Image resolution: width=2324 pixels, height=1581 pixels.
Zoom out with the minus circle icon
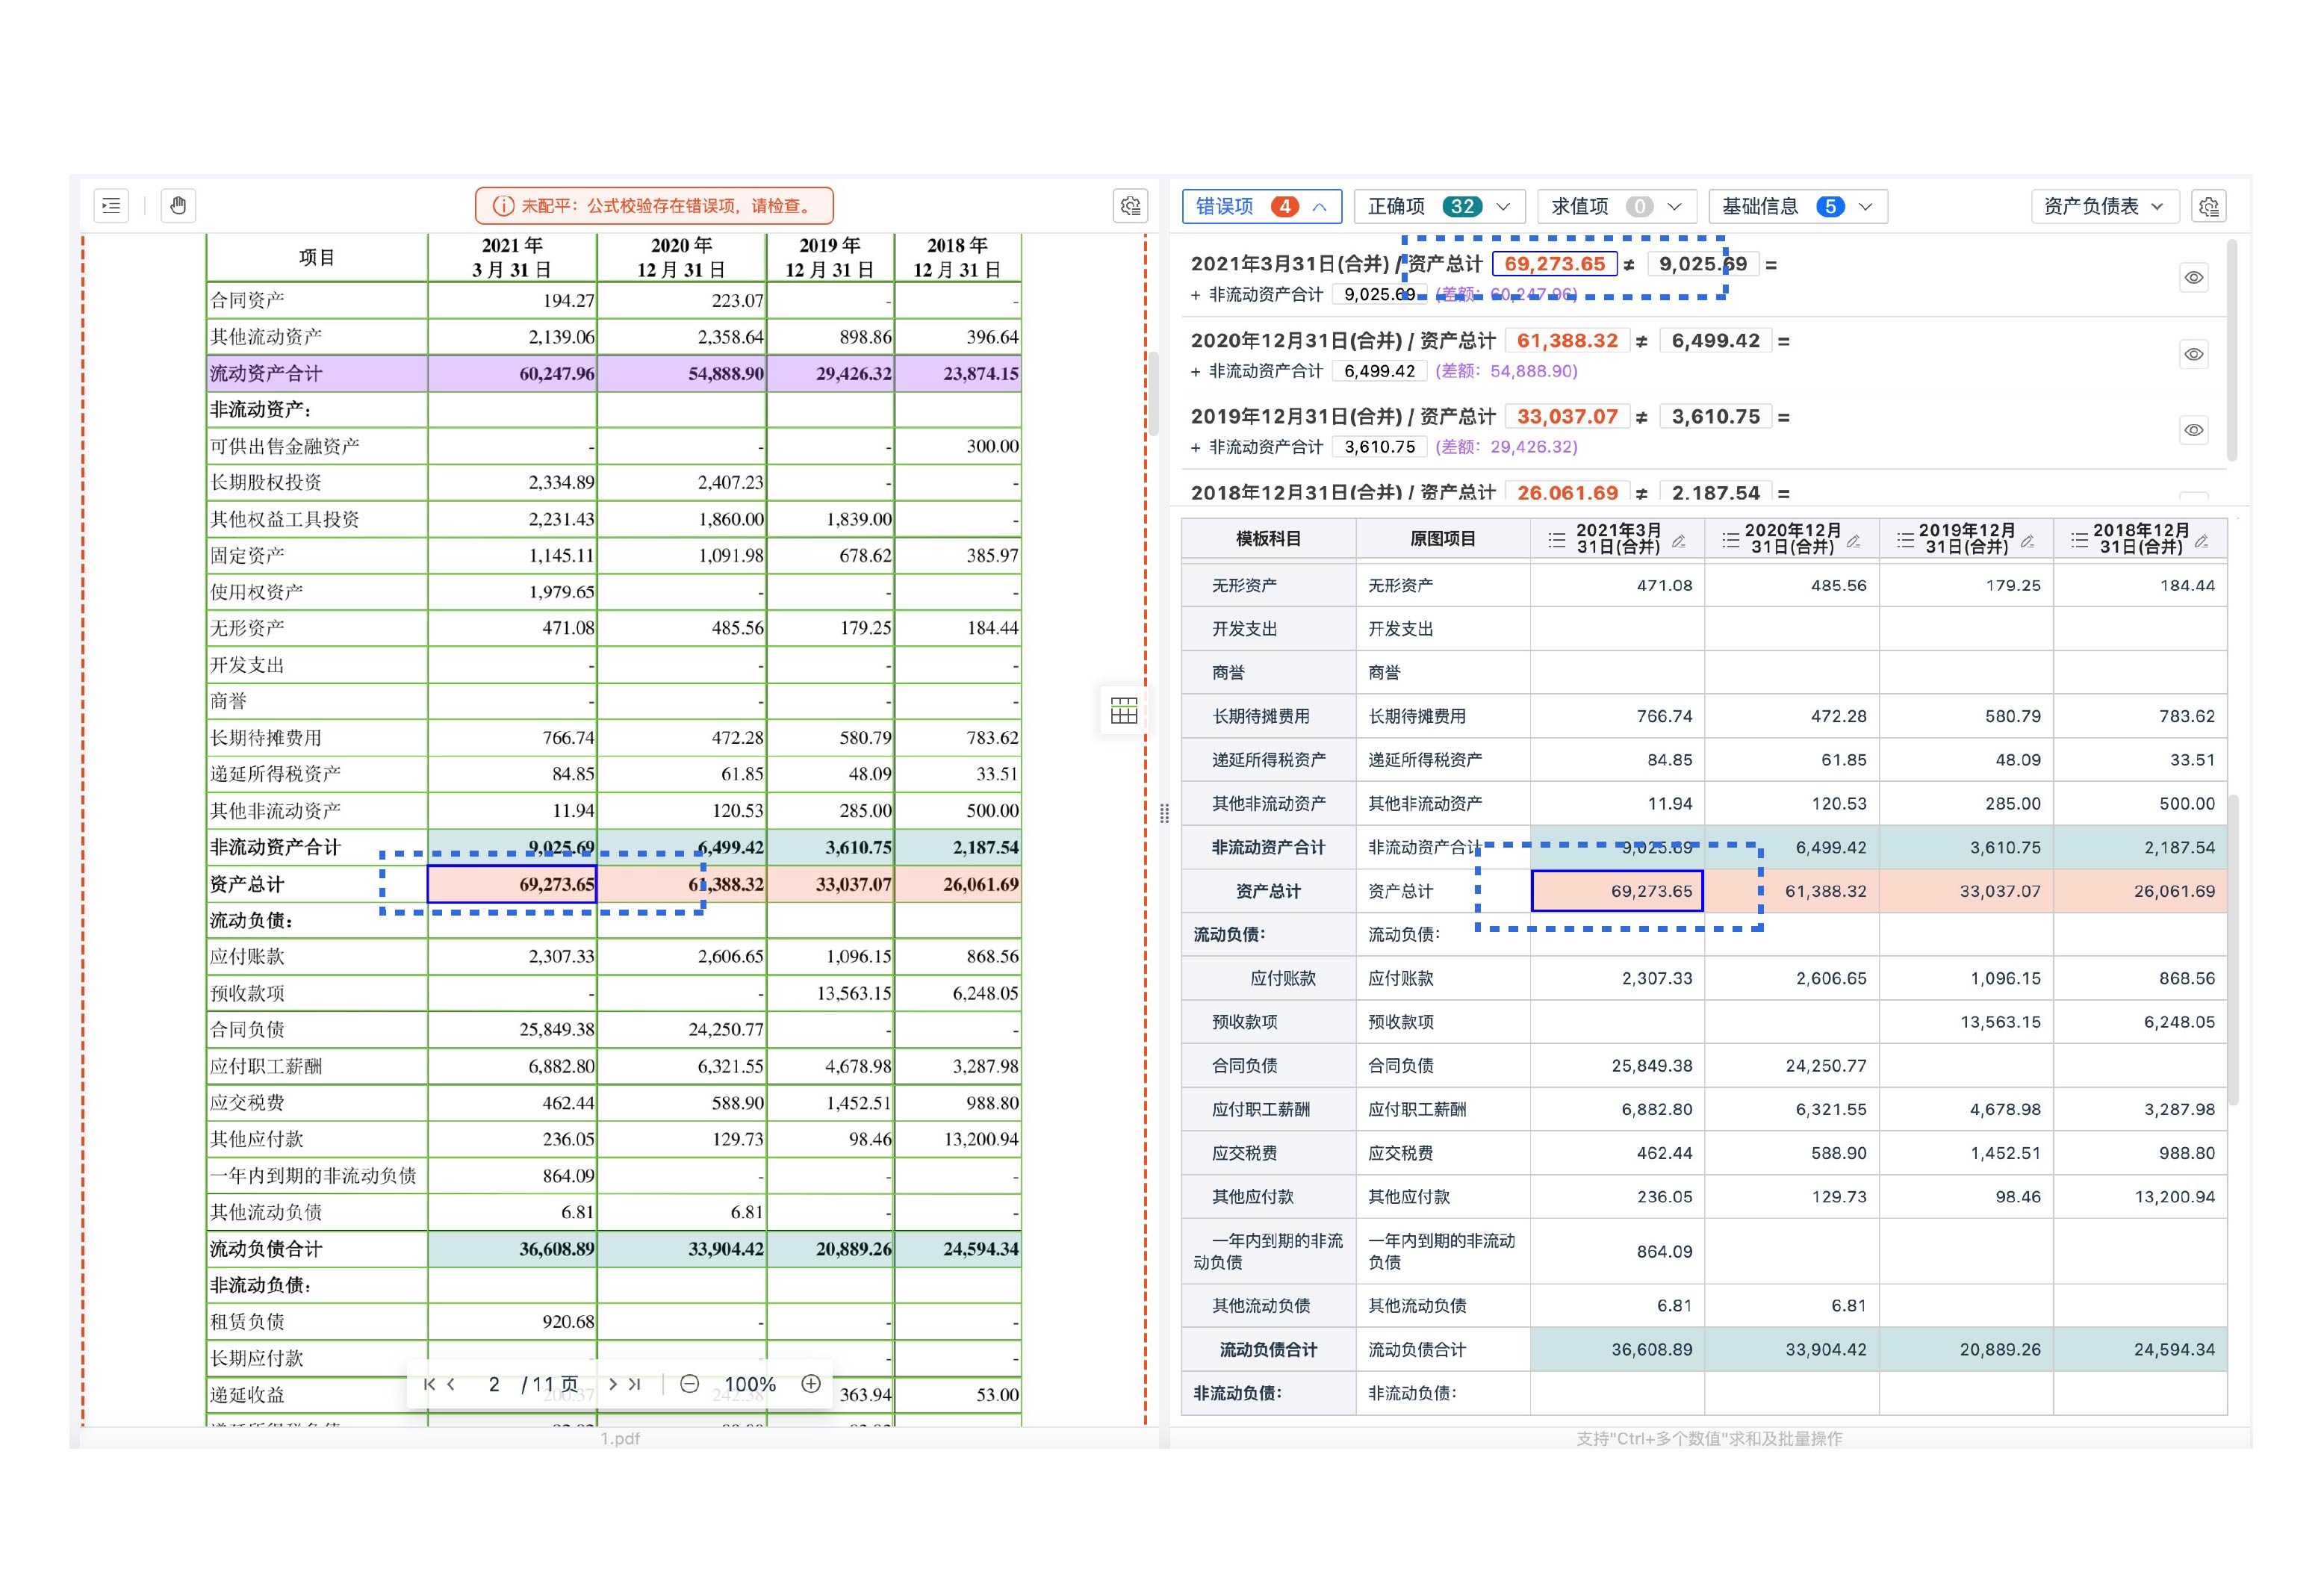point(689,1384)
